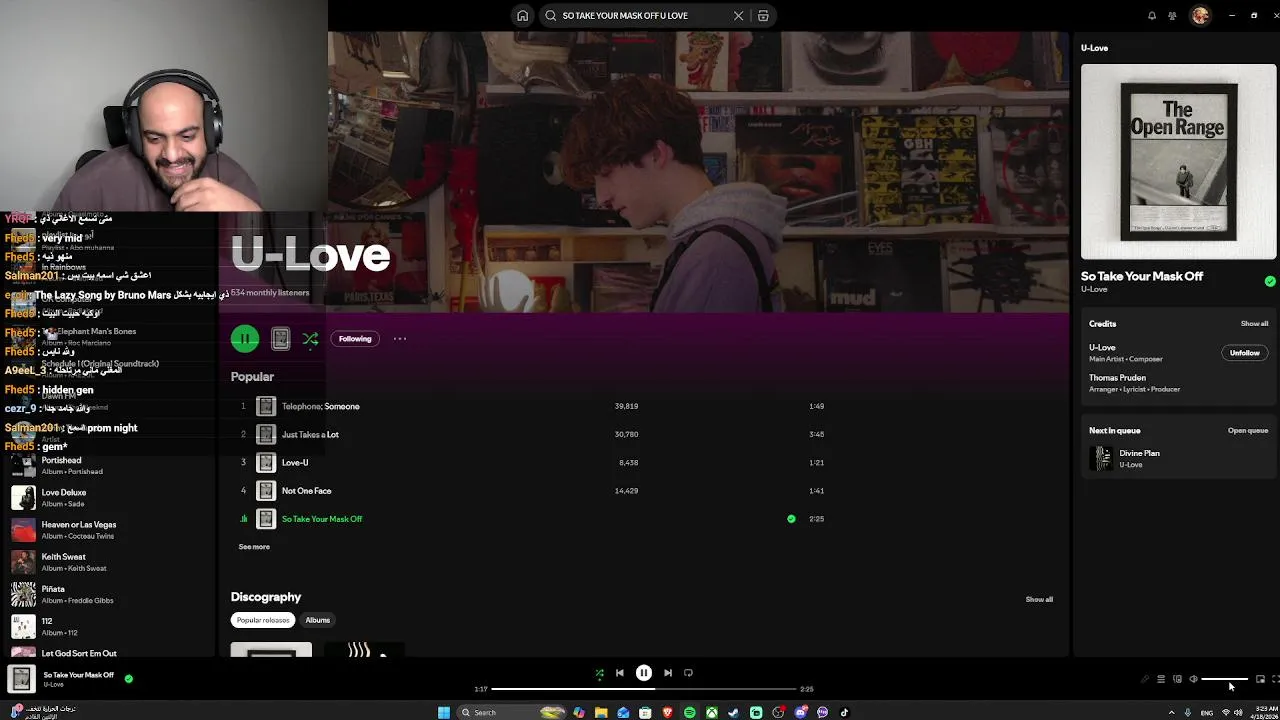Open Love Deluxe album in library
Screen dimensions: 1280x720
(110, 498)
